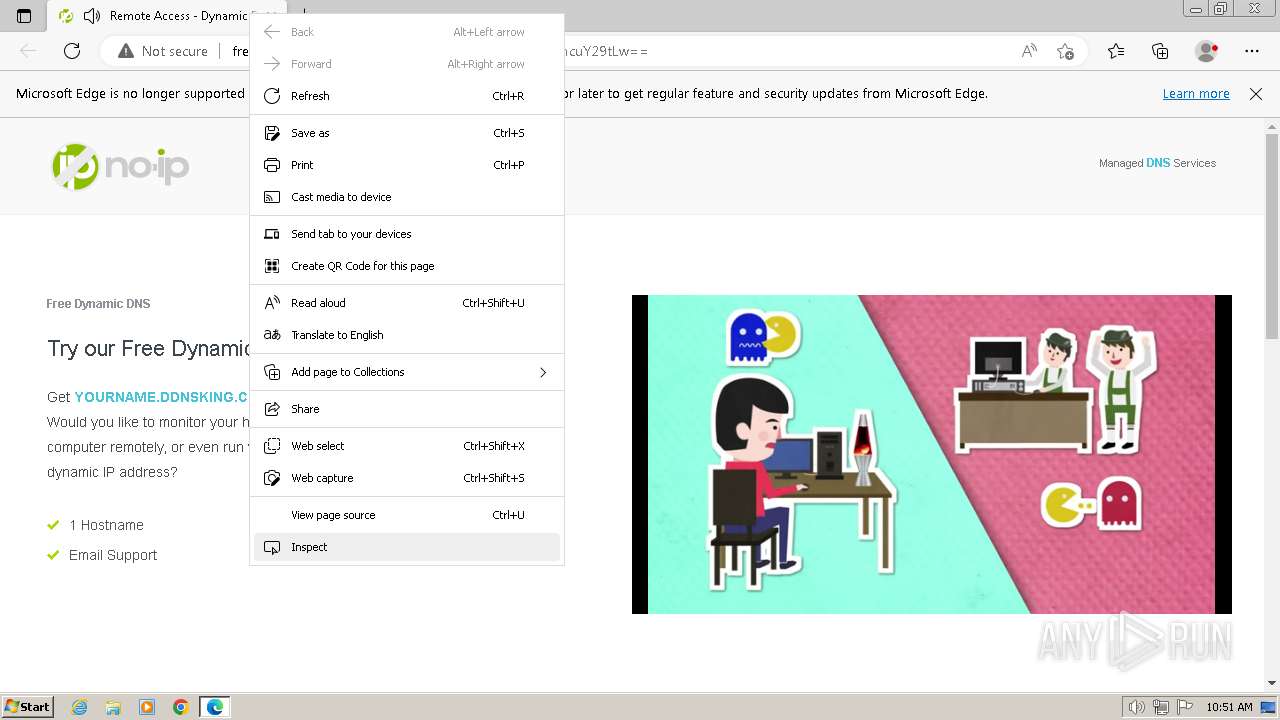This screenshot has width=1280, height=720.
Task: Open Collections toolbar icon
Action: coord(1160,51)
